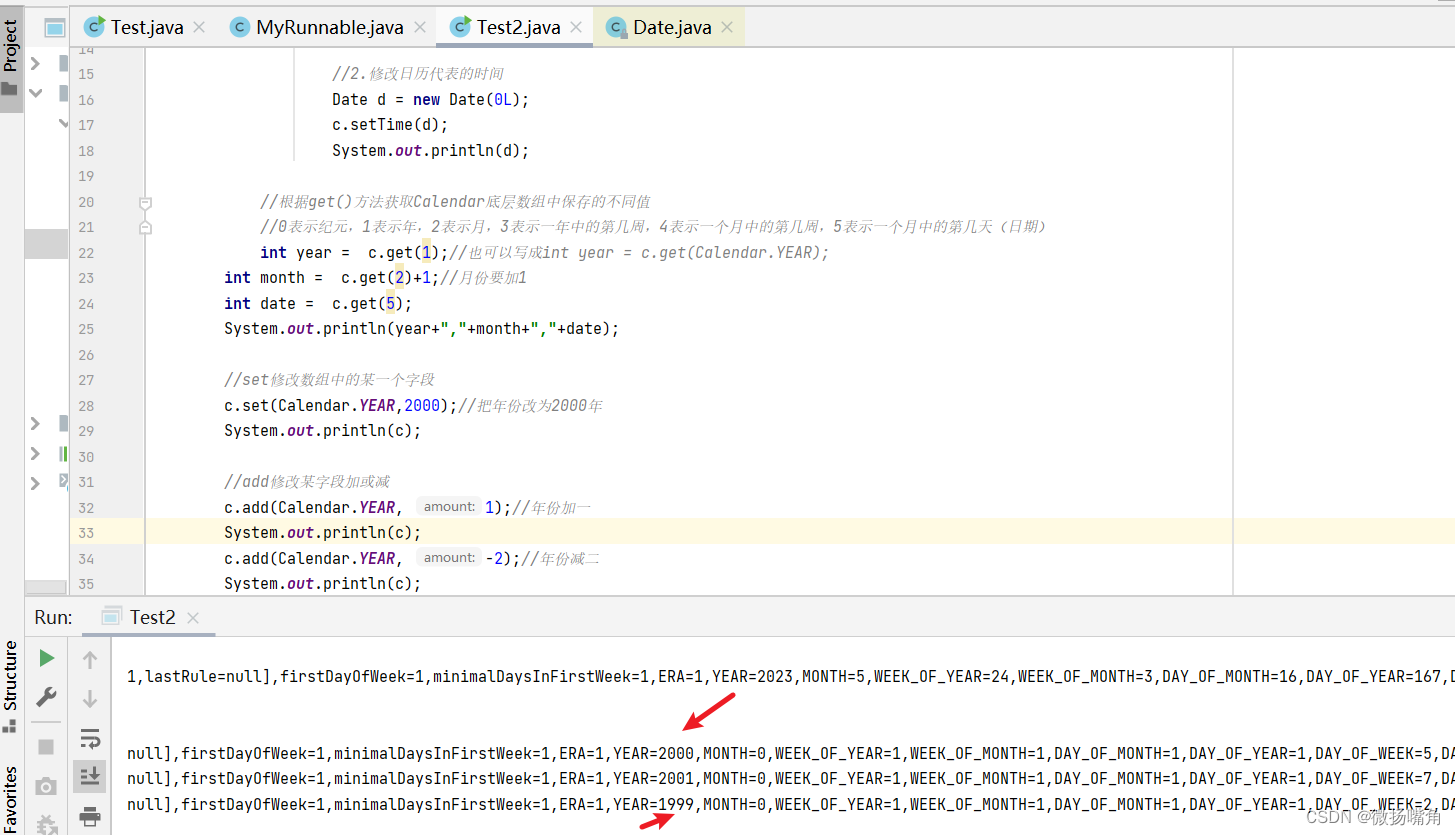This screenshot has height=835, width=1455.
Task: Click line number 28 in the gutter
Action: click(86, 406)
